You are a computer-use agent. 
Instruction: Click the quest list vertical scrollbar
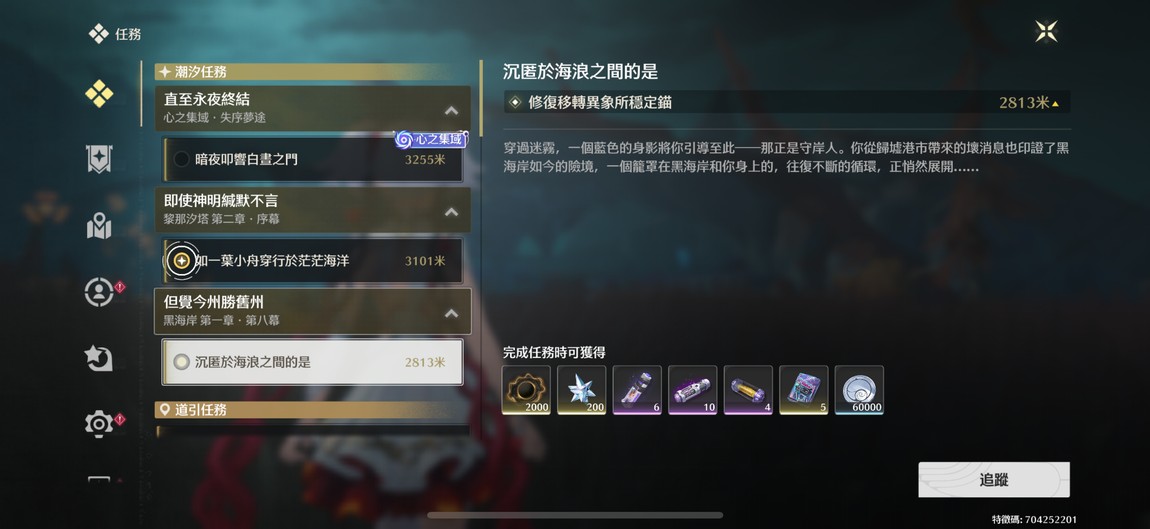click(481, 98)
